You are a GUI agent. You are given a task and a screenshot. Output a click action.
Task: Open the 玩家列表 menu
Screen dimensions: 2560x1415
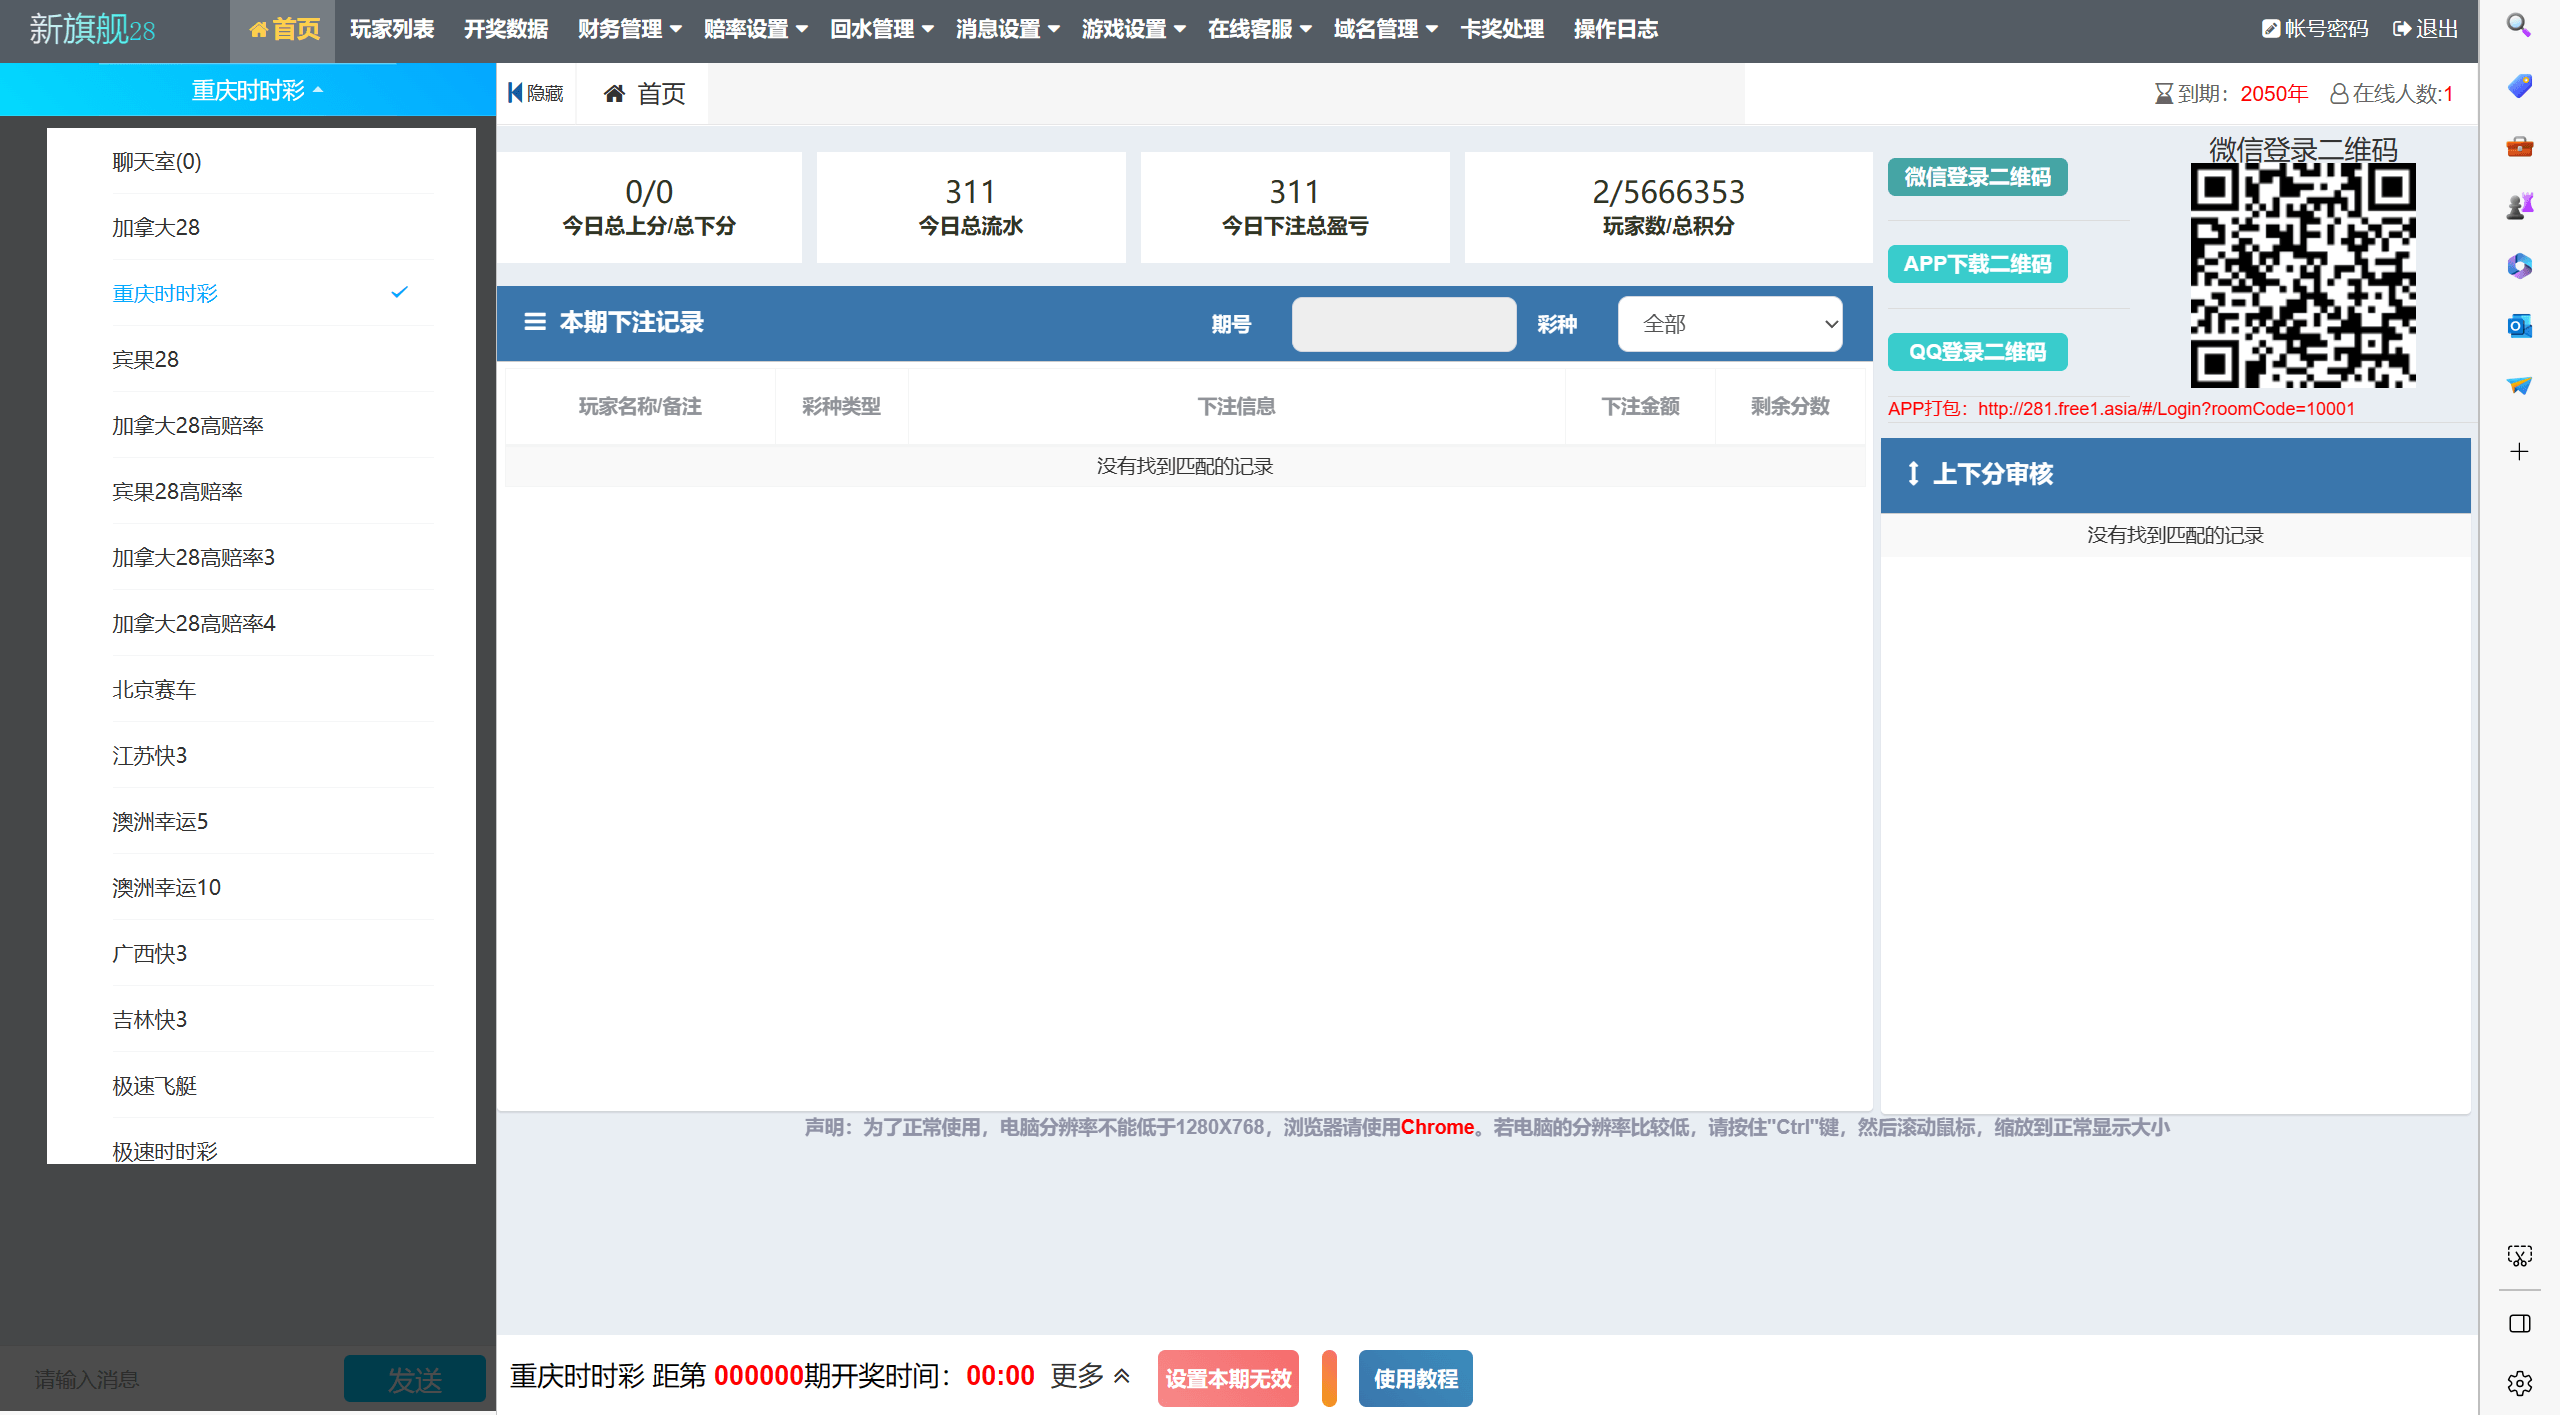point(392,29)
